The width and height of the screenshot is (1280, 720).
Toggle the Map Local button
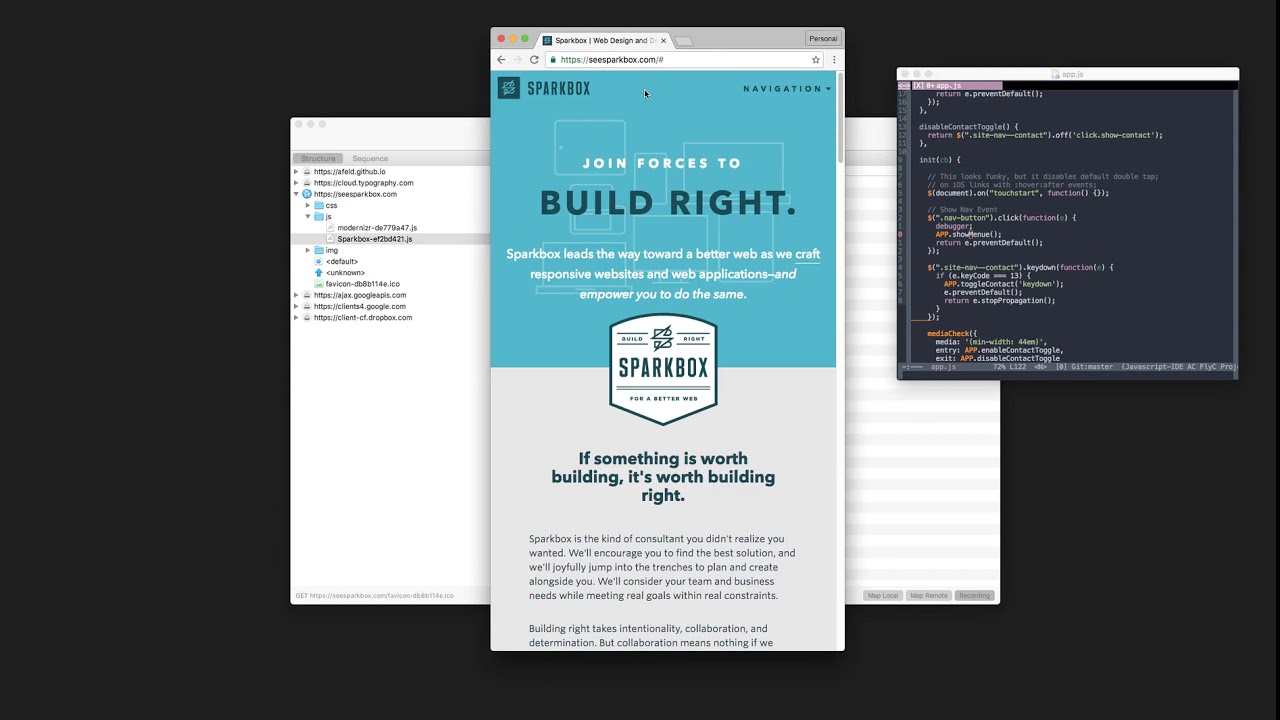(x=882, y=596)
